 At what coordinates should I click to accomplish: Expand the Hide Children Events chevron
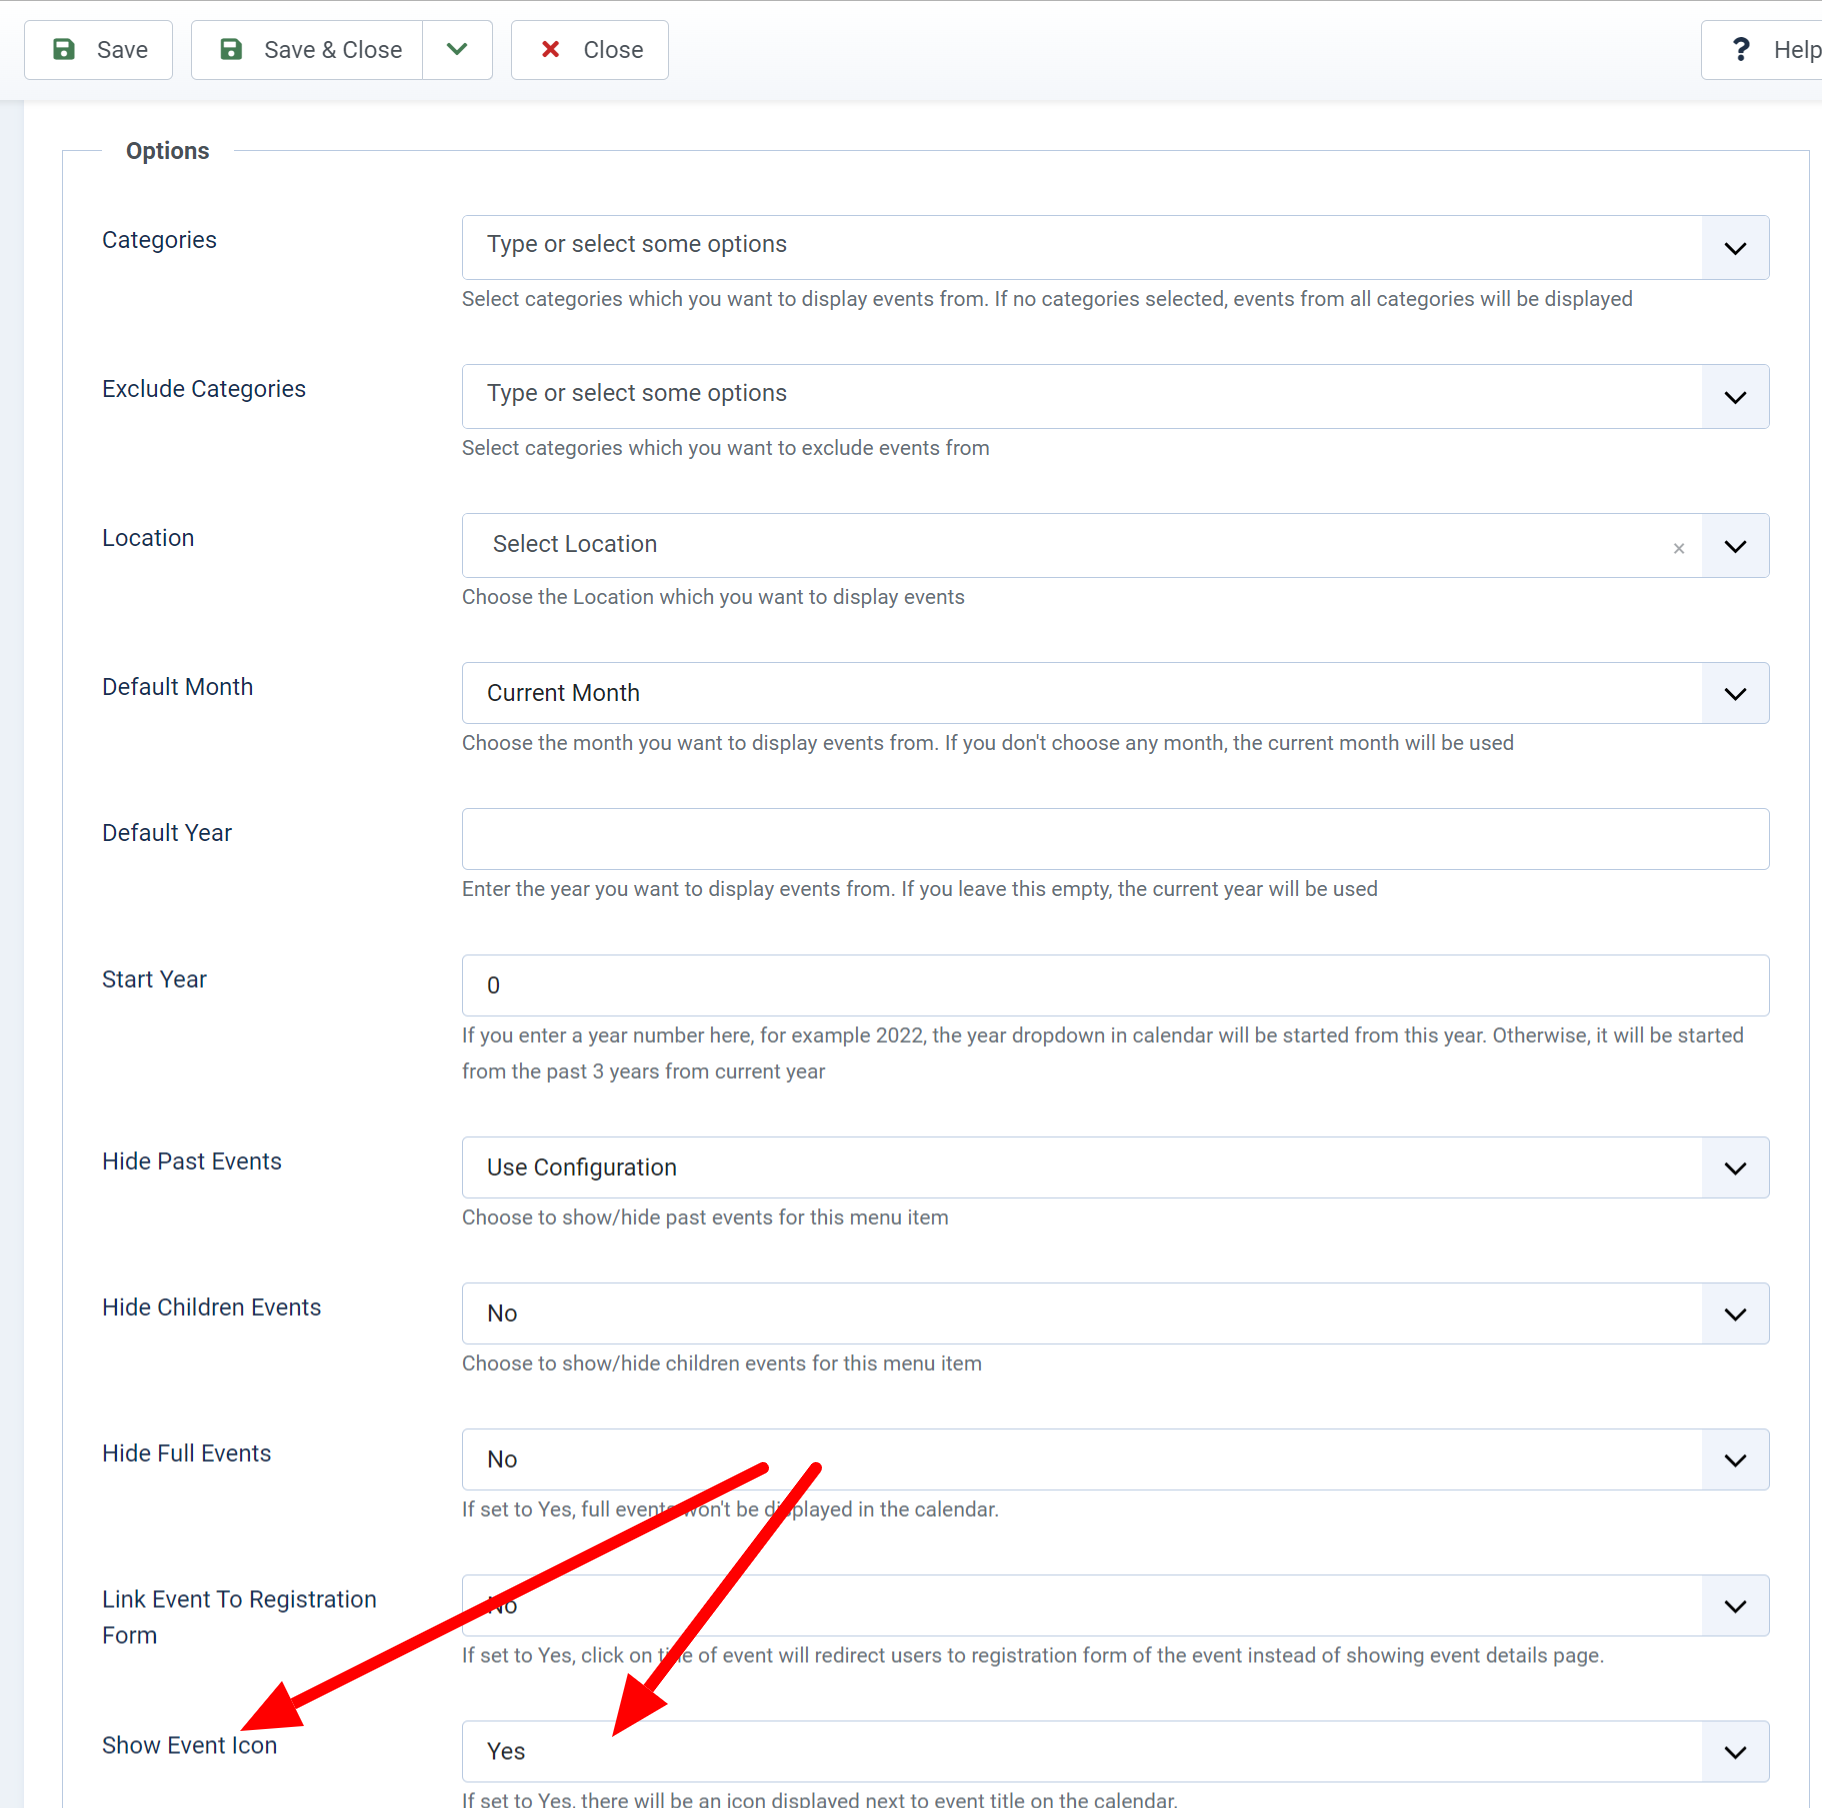(x=1735, y=1314)
